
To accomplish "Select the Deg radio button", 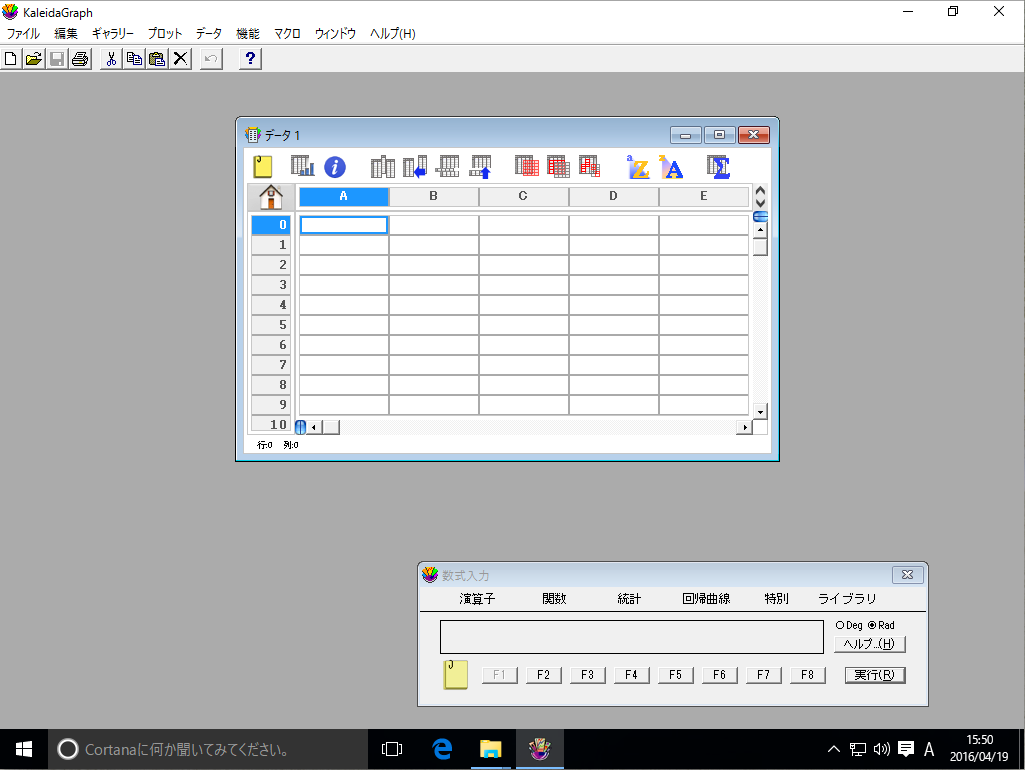I will tap(840, 625).
